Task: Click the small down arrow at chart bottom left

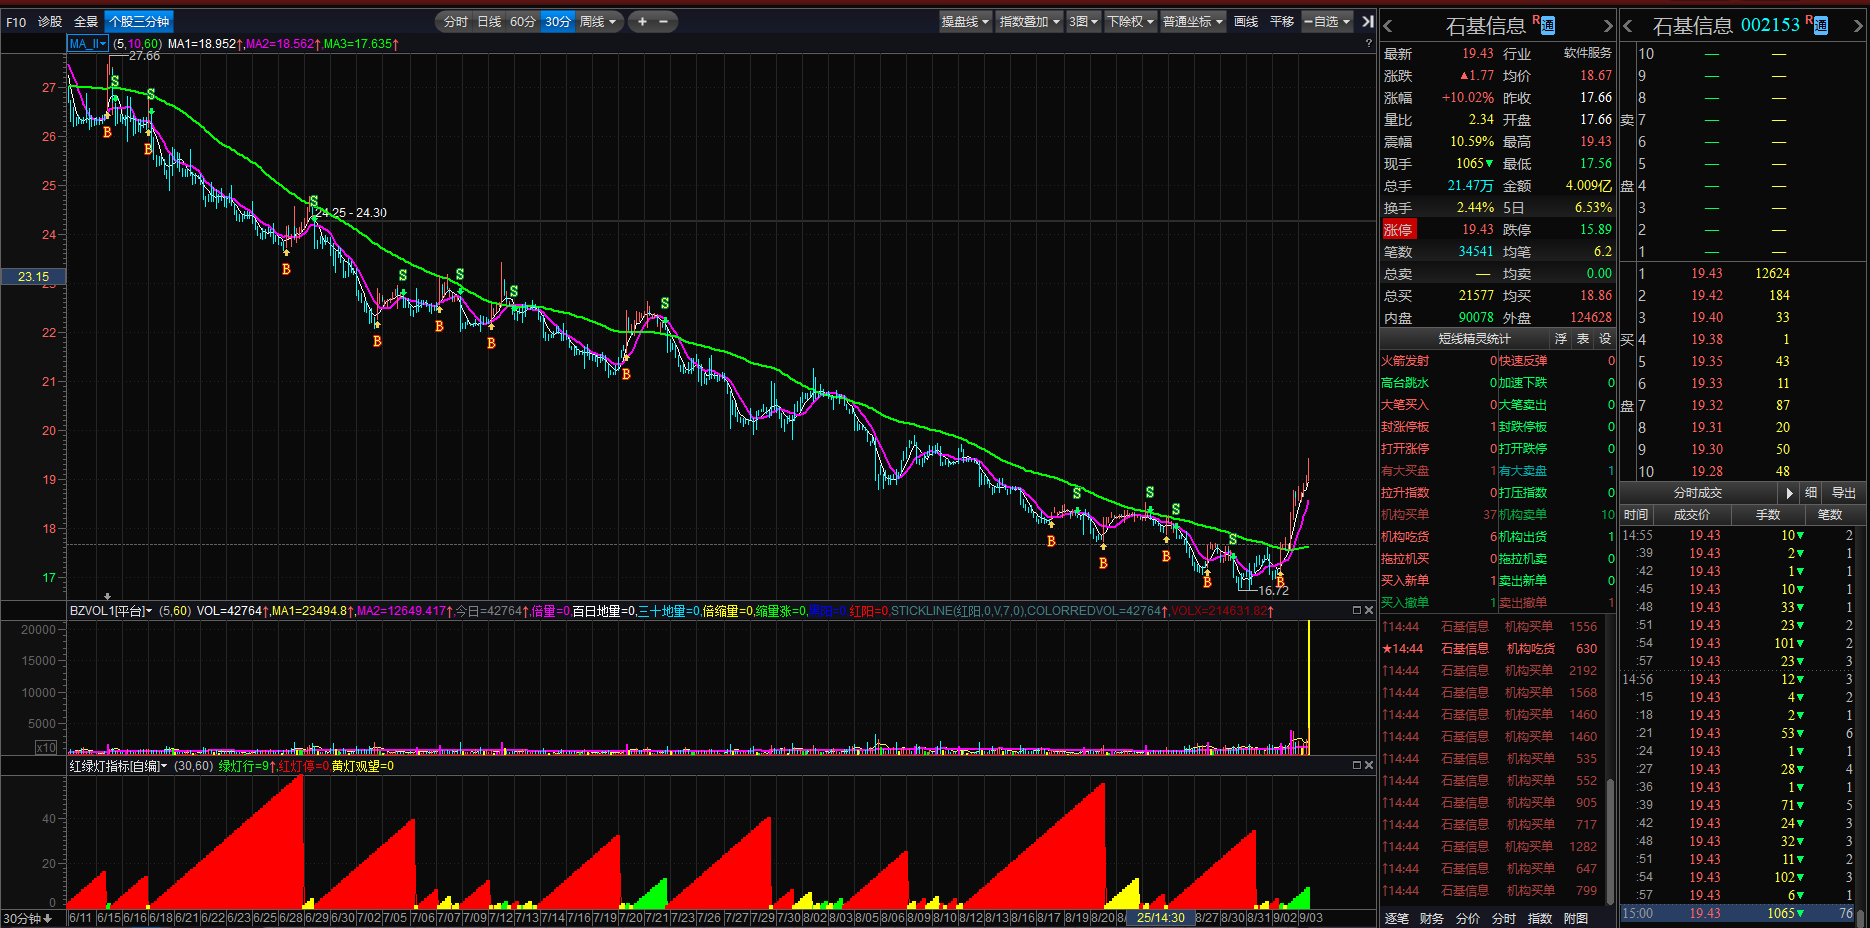Action: click(107, 596)
